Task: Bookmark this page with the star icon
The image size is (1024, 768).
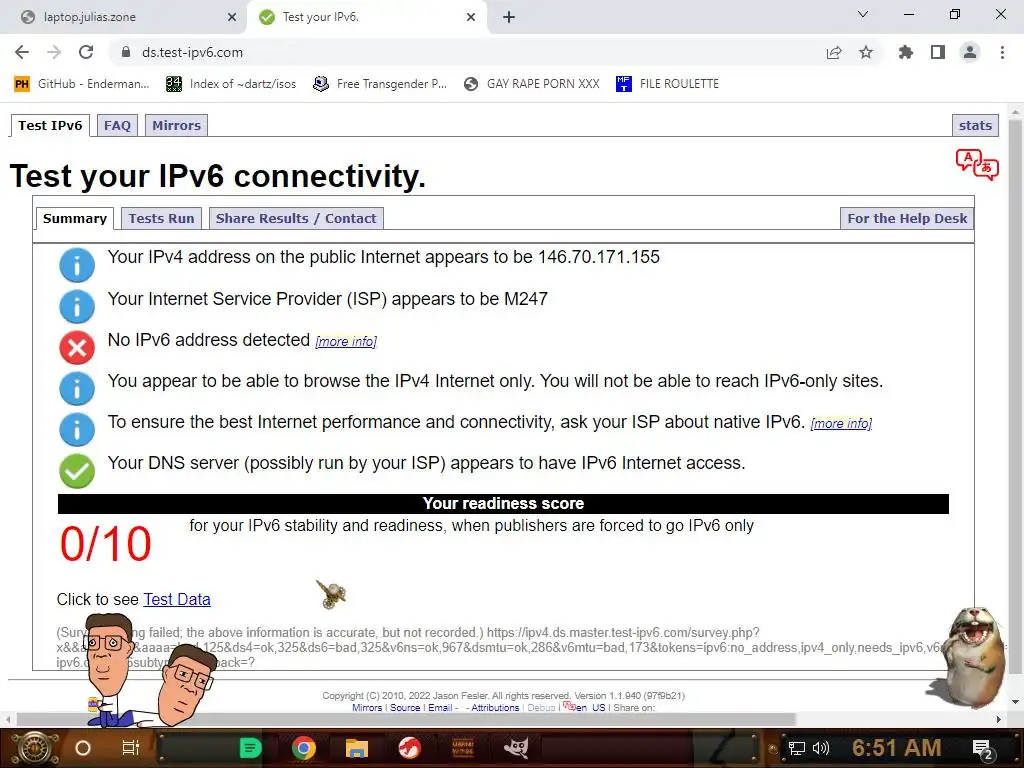Action: point(866,52)
